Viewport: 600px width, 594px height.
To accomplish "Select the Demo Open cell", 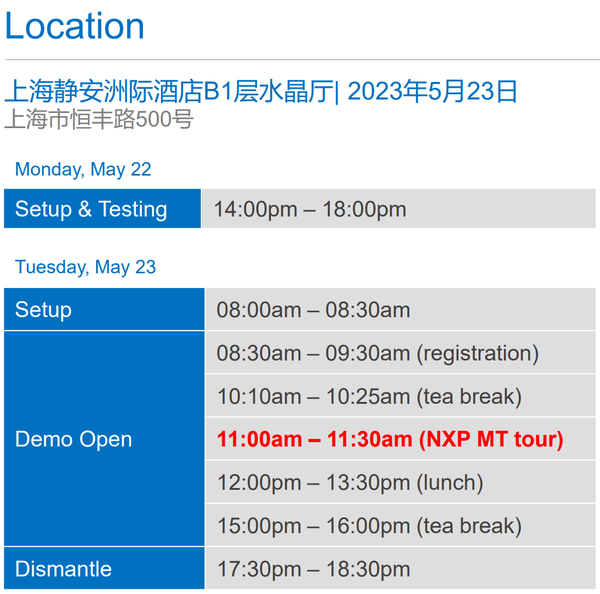I will coord(104,439).
